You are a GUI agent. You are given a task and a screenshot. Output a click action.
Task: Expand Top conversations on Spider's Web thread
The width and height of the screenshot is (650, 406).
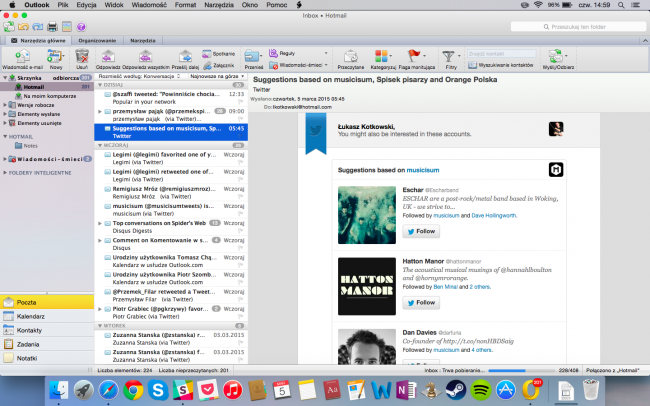click(99, 223)
